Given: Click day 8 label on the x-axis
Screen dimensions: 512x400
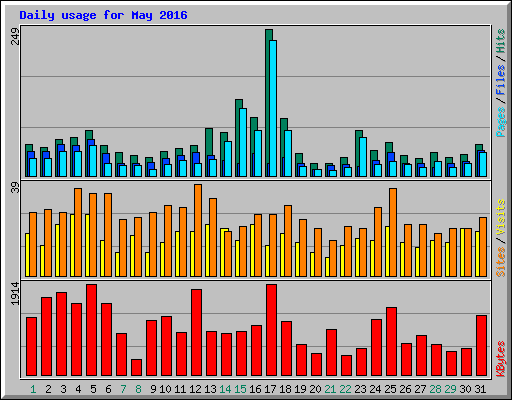Looking at the screenshot, I should click(x=138, y=389).
